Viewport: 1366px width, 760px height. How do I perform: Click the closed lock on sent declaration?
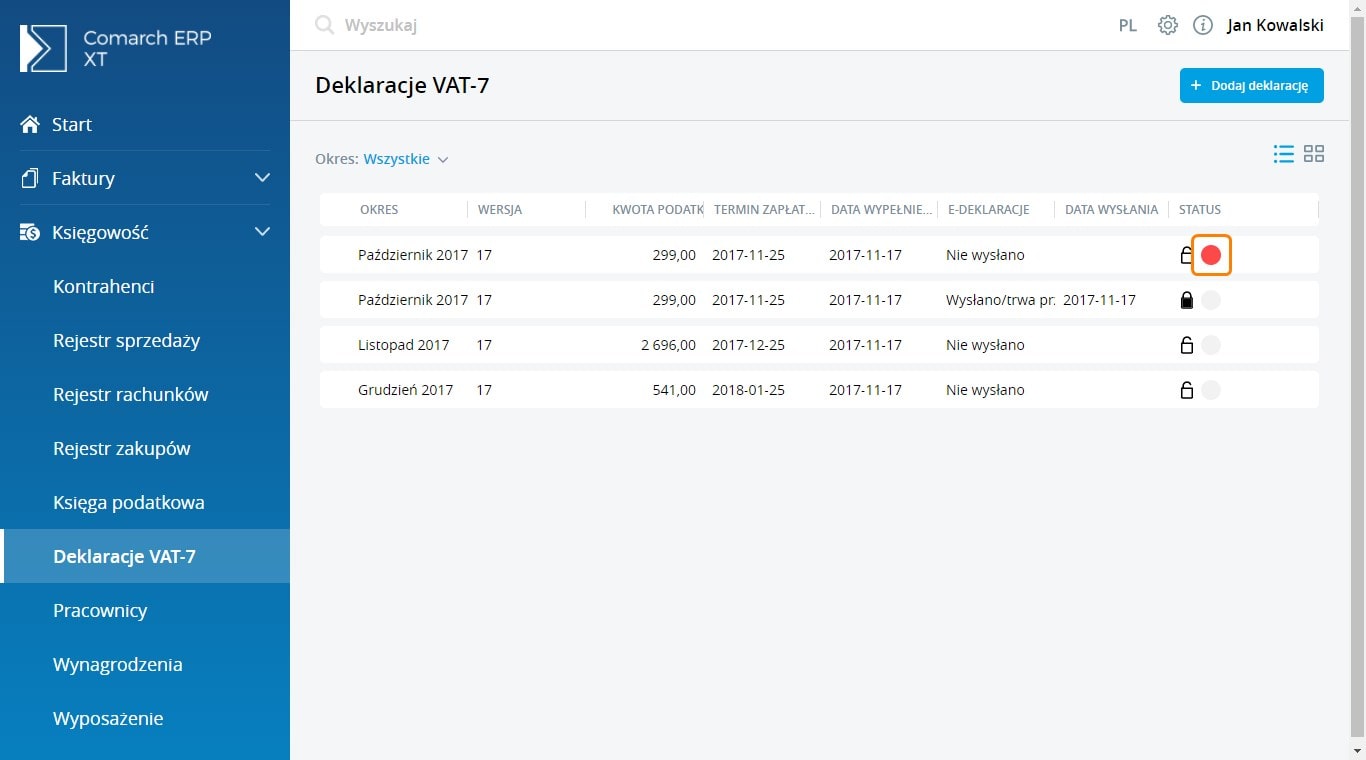coord(1187,300)
